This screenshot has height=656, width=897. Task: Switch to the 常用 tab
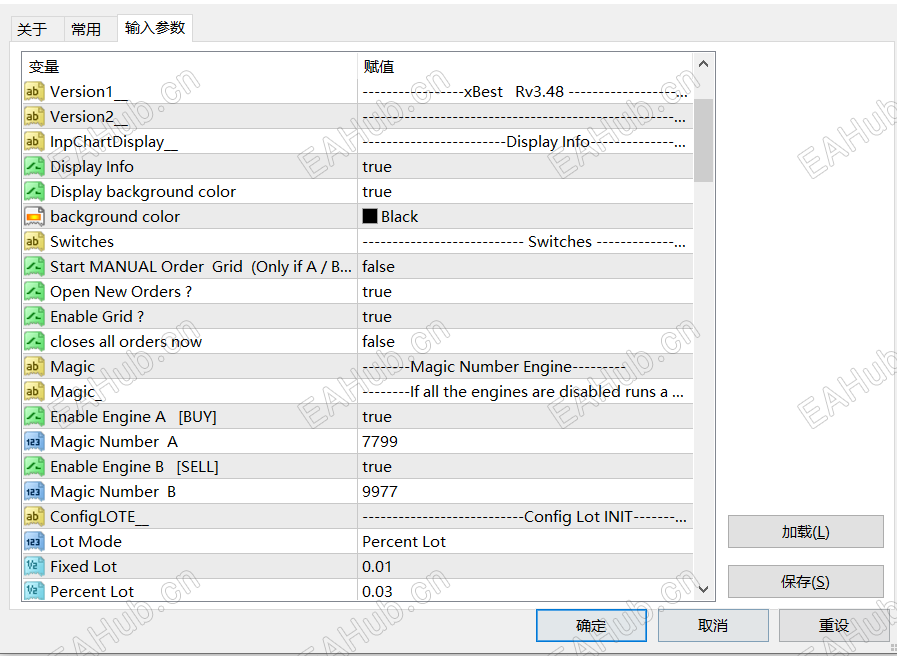pyautogui.click(x=88, y=29)
